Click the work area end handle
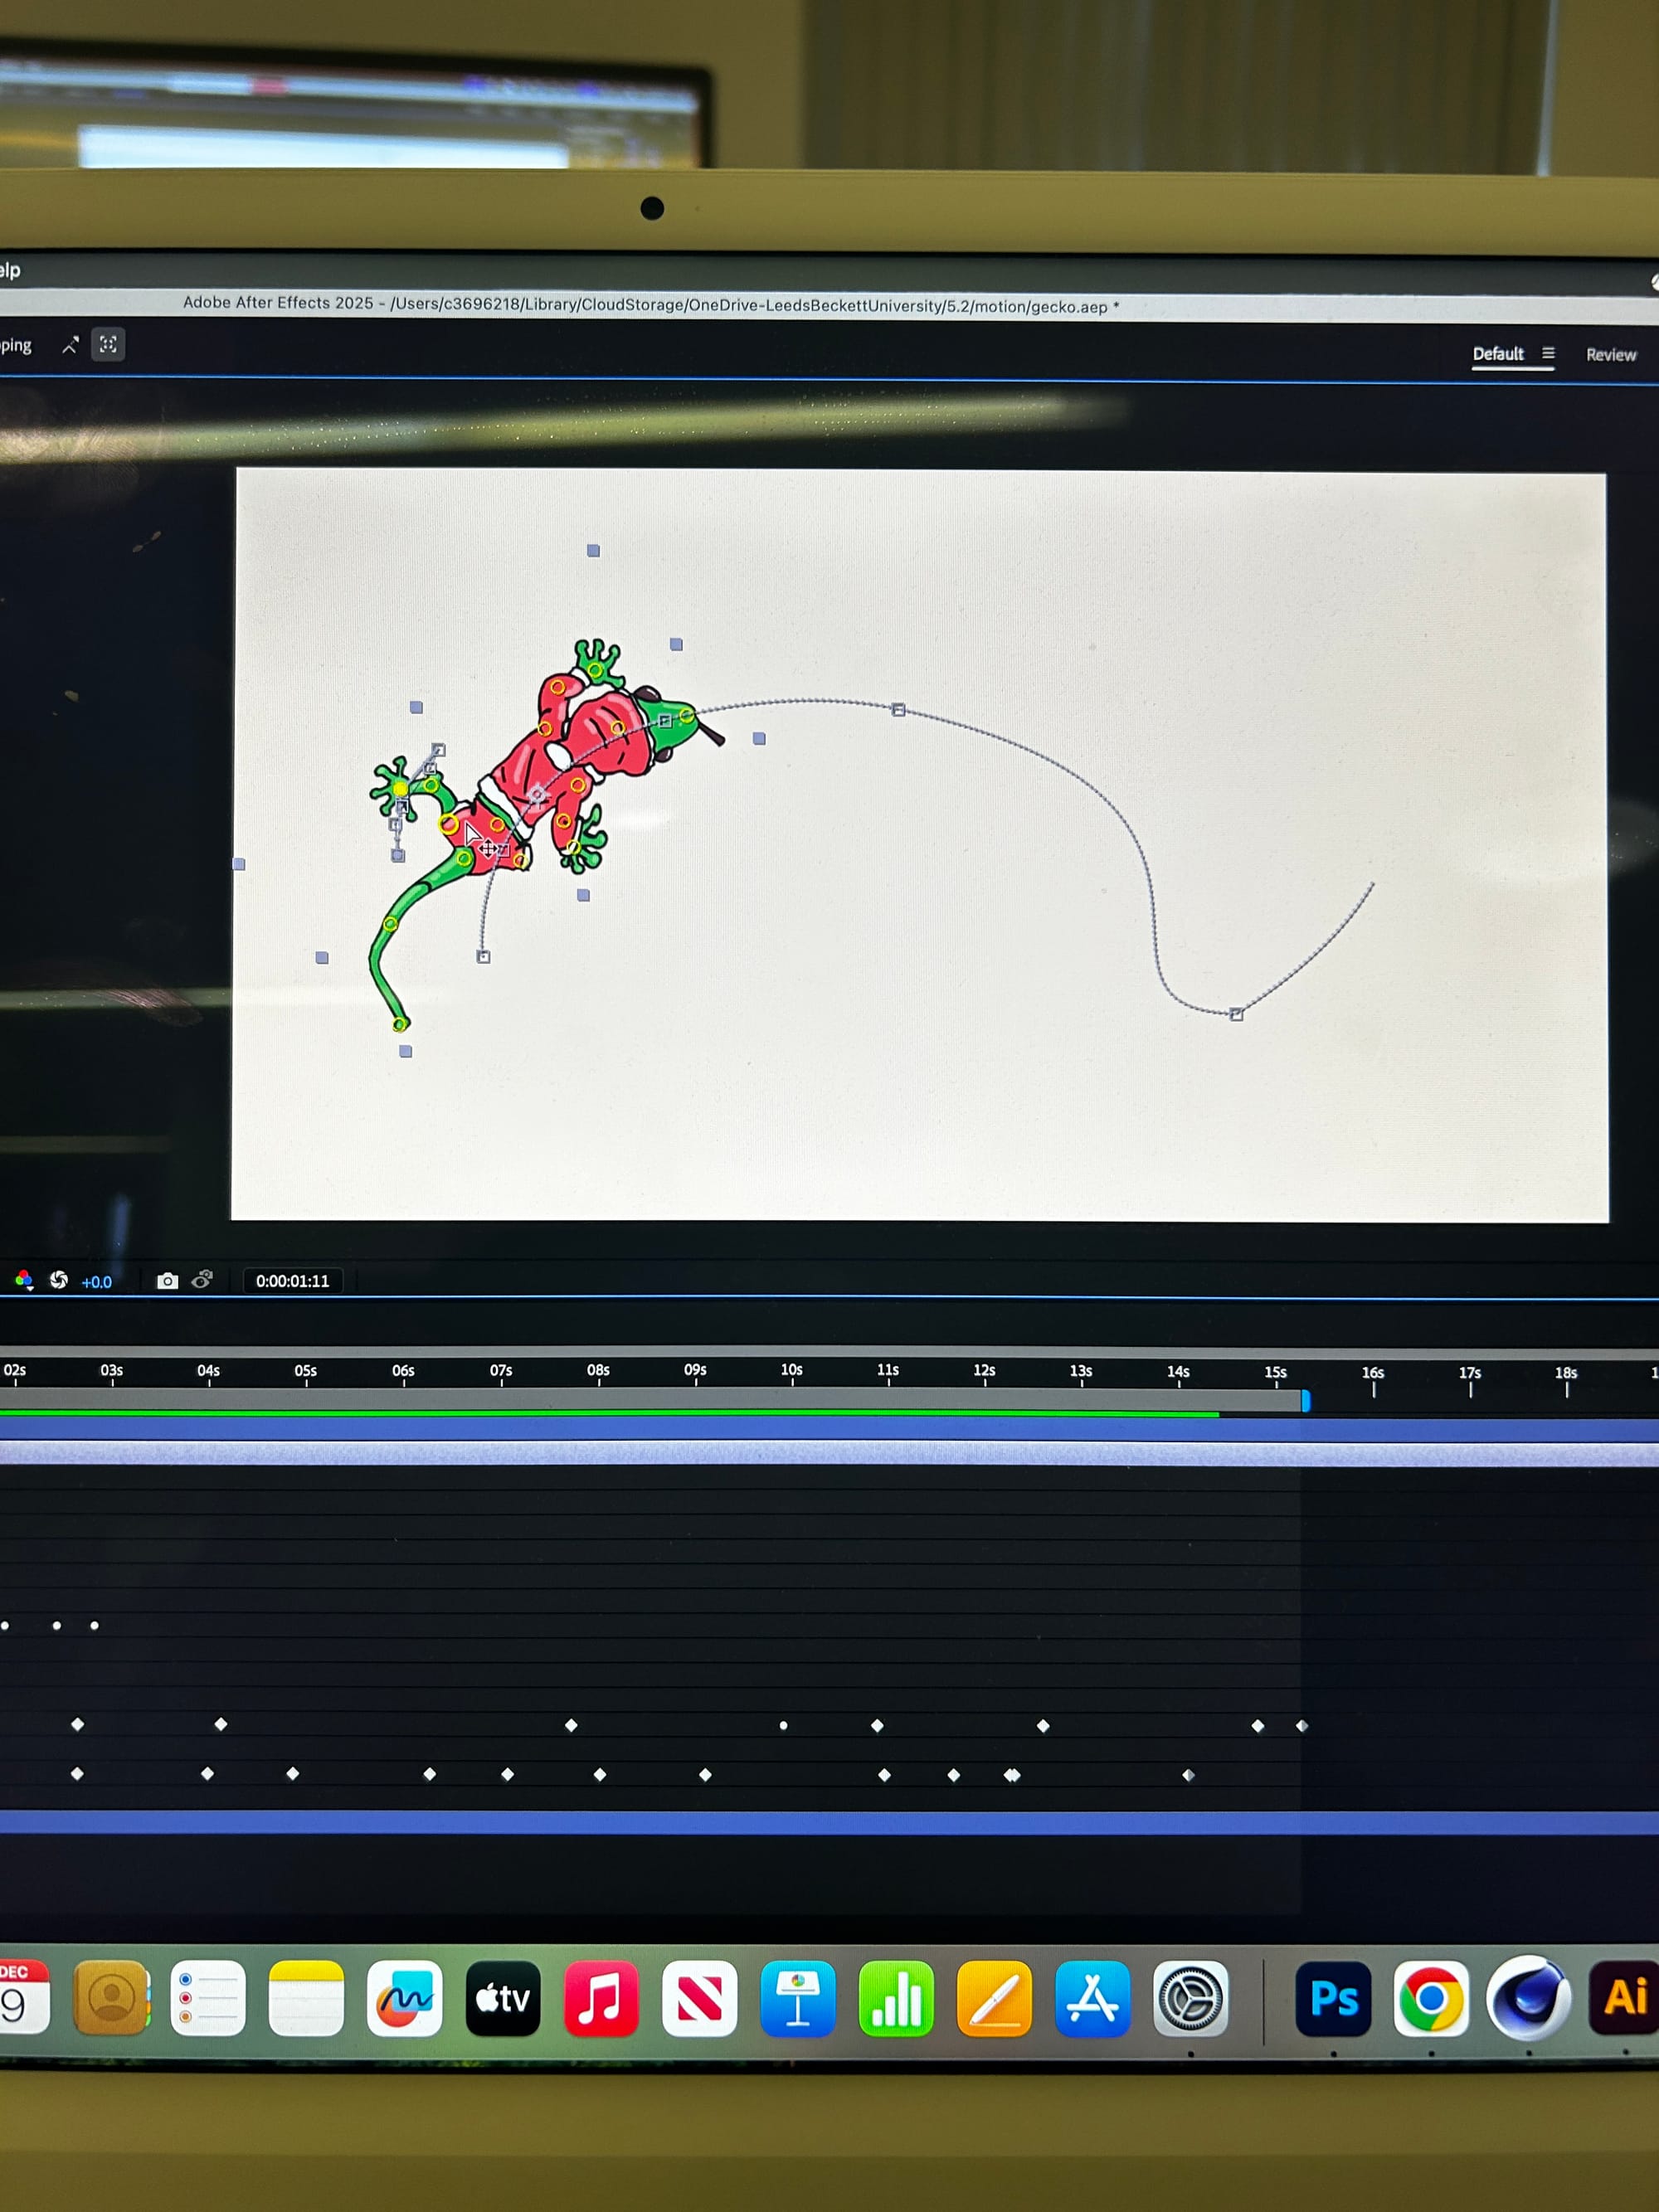The height and width of the screenshot is (2212, 1659). pyautogui.click(x=1305, y=1401)
